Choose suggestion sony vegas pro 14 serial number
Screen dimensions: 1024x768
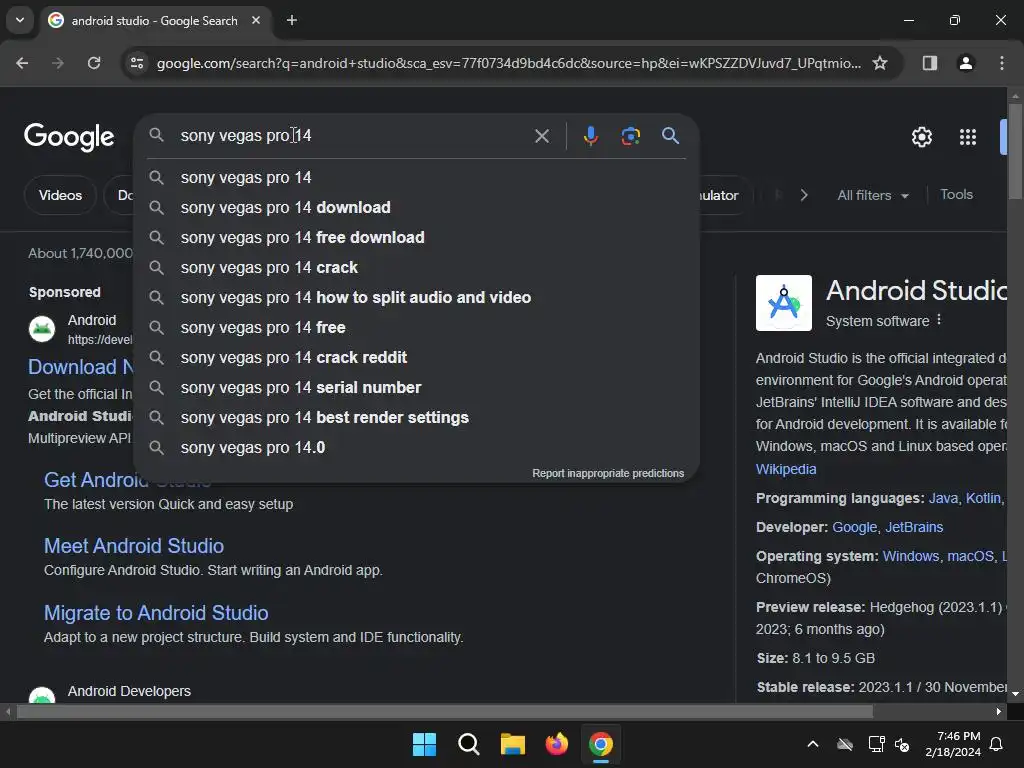(x=416, y=388)
